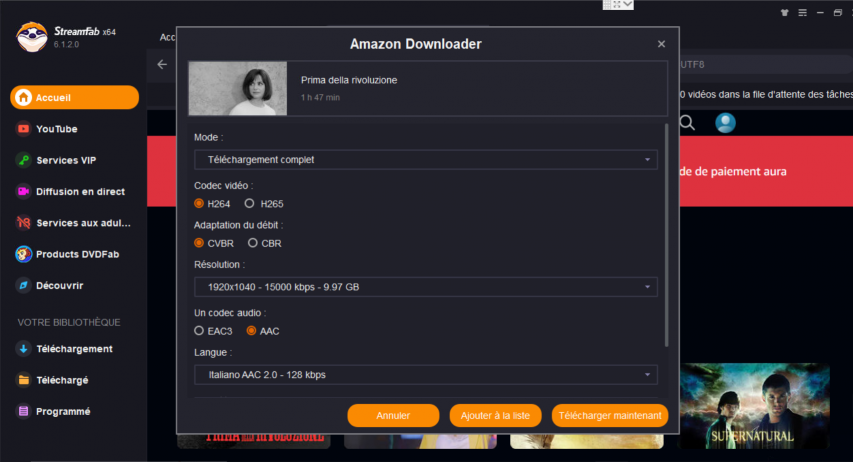Click the purple Programmé list icon
The width and height of the screenshot is (853, 462).
23,411
